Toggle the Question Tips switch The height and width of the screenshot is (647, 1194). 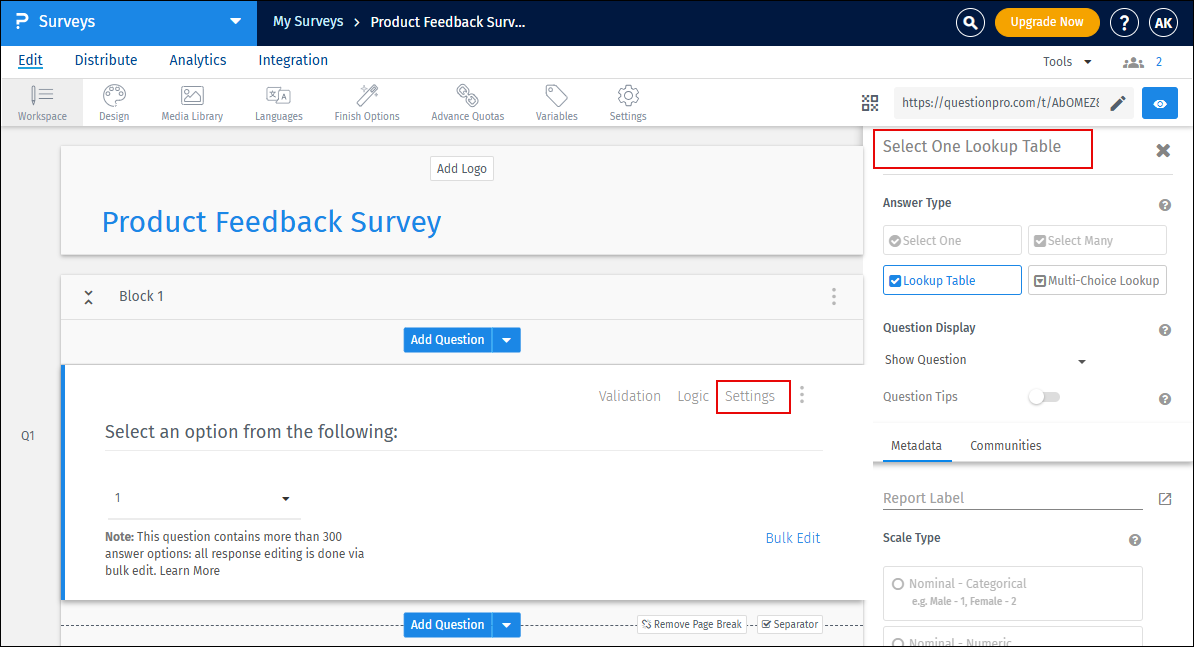[1044, 397]
